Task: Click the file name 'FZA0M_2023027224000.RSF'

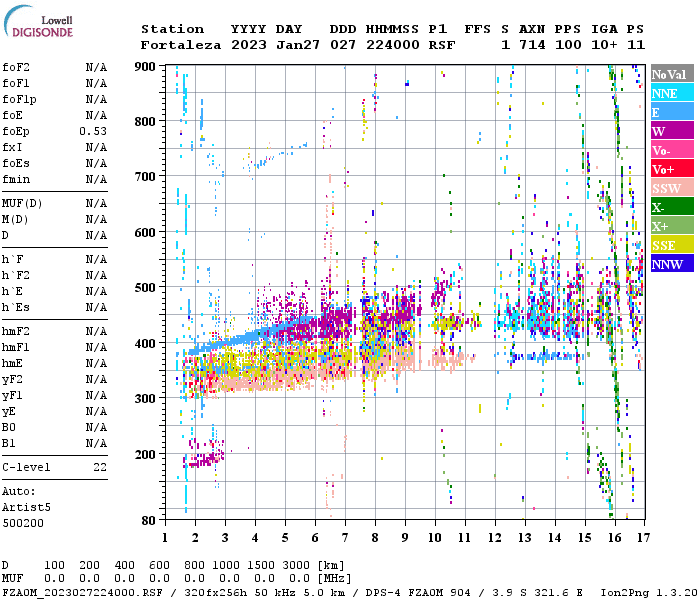Action: click(x=83, y=593)
